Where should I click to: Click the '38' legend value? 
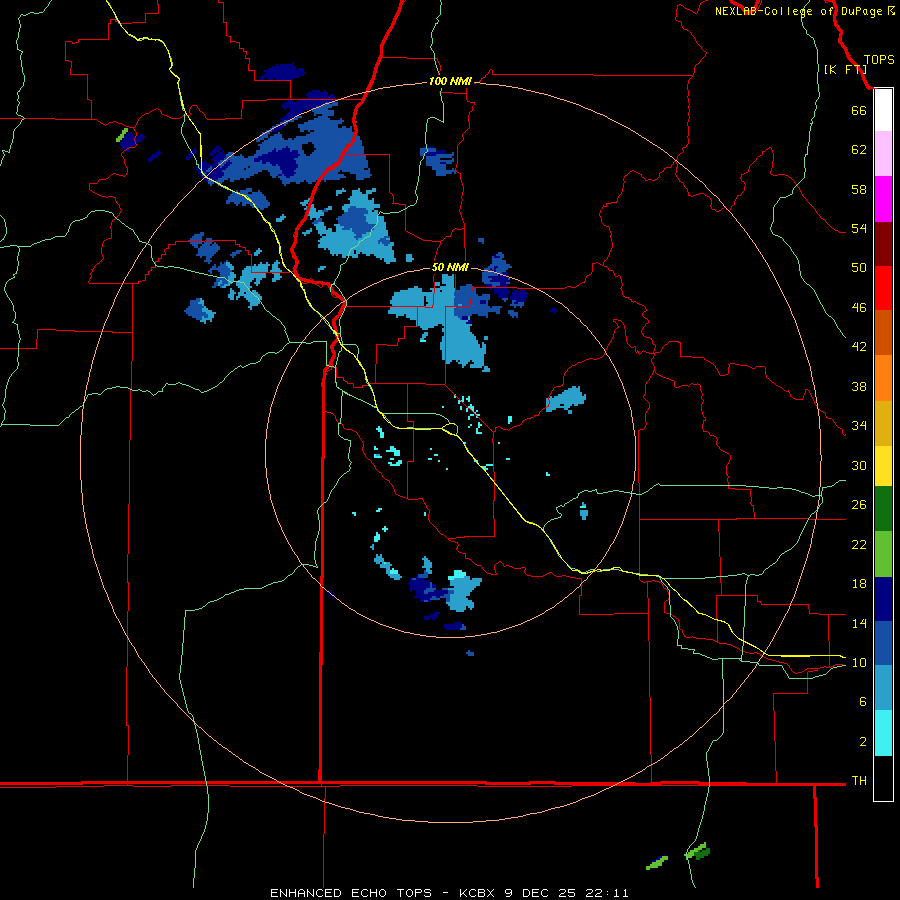859,386
